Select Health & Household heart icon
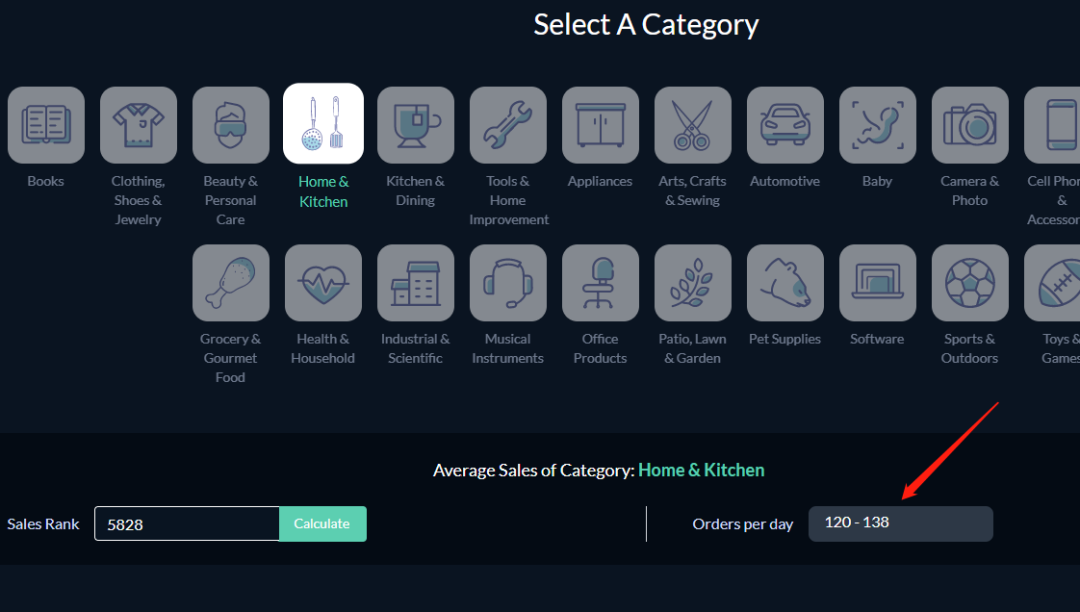This screenshot has width=1080, height=612. 323,282
